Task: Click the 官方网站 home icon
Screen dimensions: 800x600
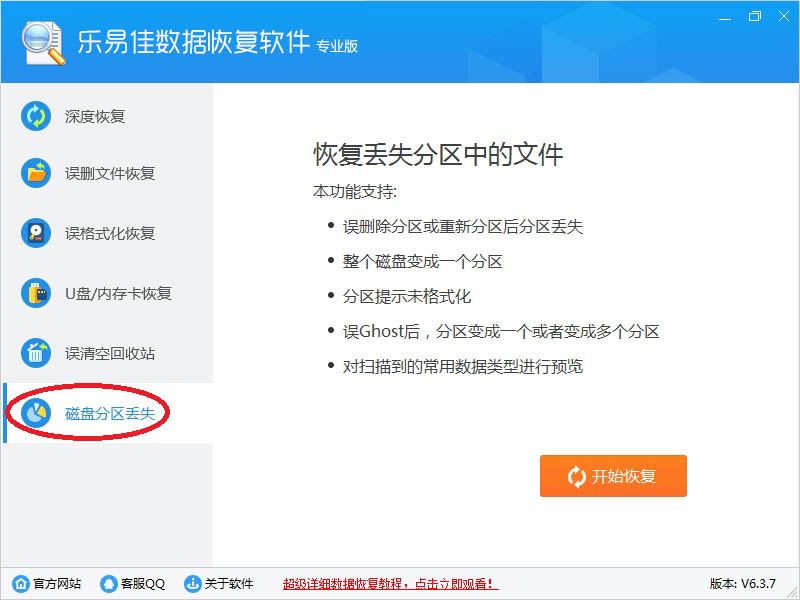Action: pyautogui.click(x=21, y=583)
